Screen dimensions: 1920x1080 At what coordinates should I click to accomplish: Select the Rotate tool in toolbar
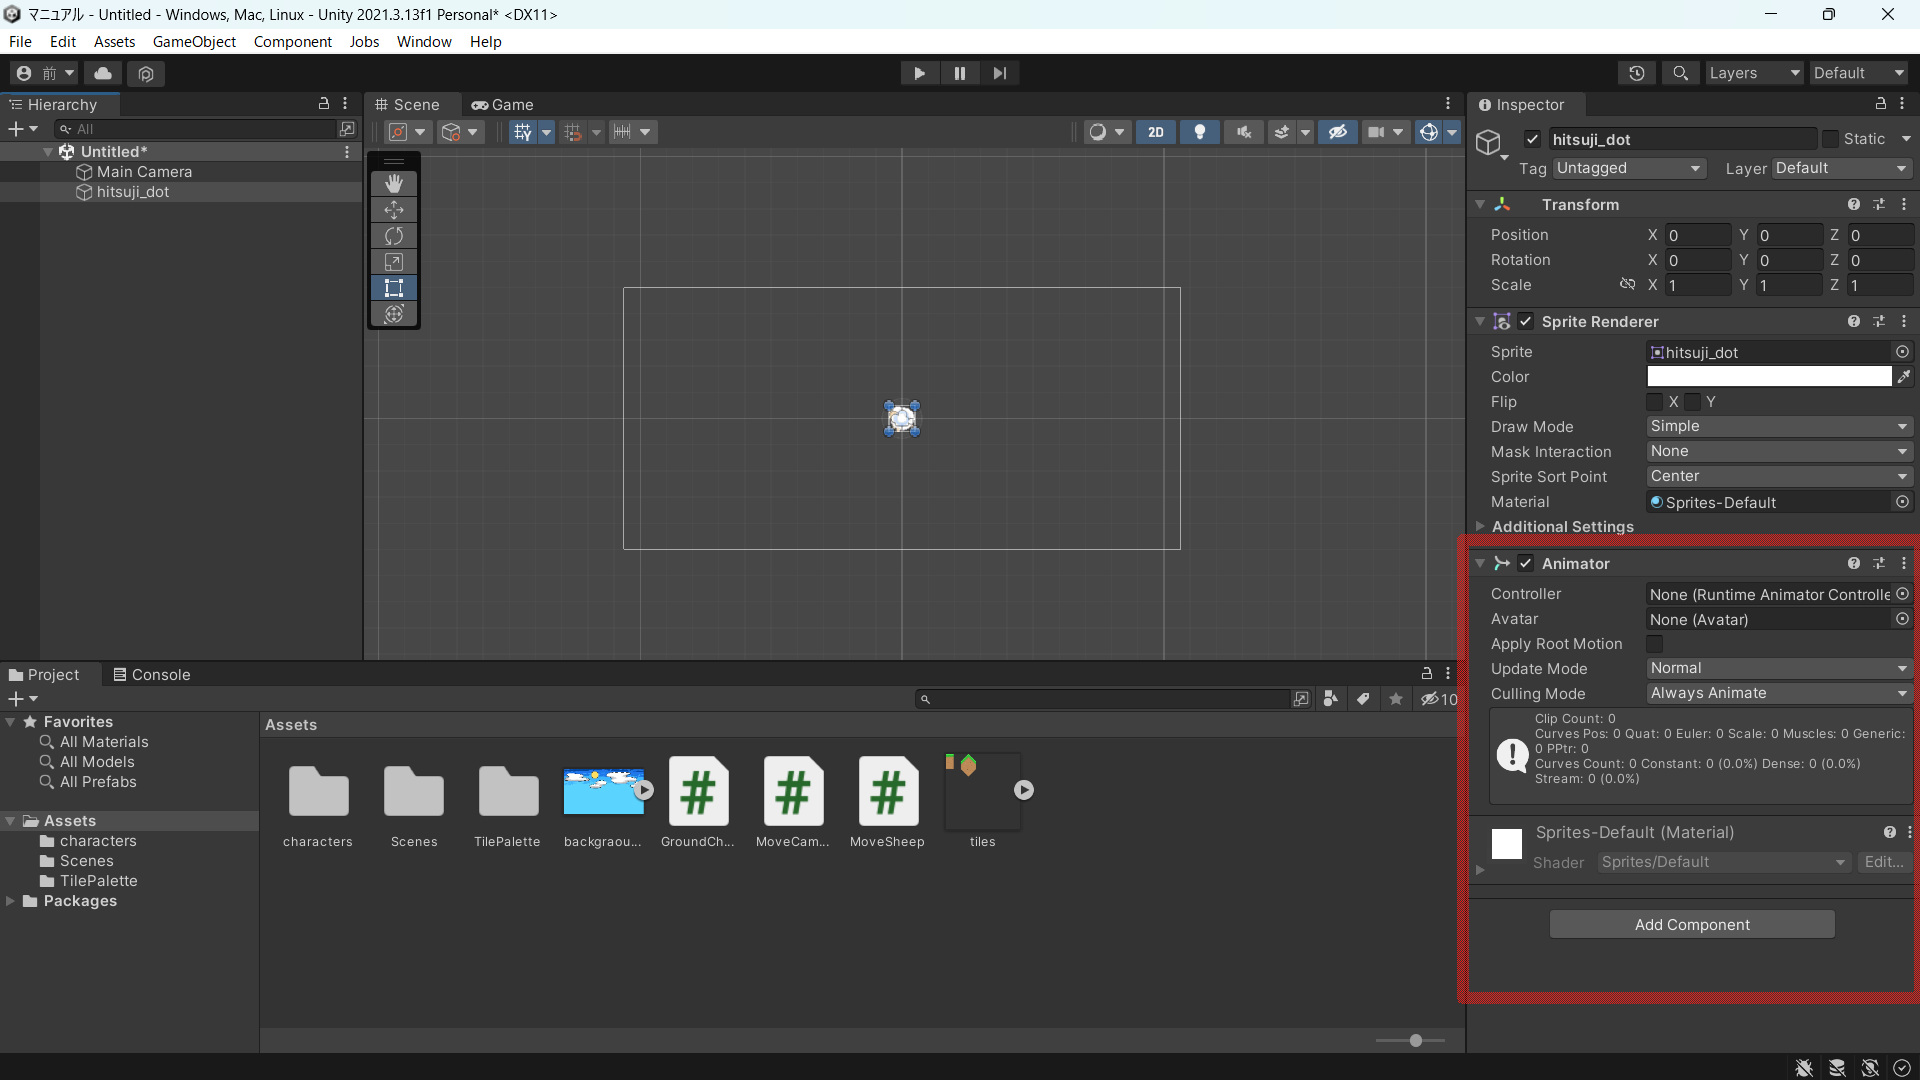coord(392,235)
